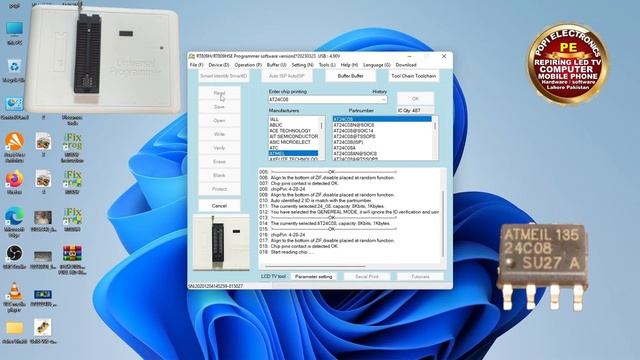Open the Help (H) menu
Screen dimensions: 640x360
click(x=349, y=65)
